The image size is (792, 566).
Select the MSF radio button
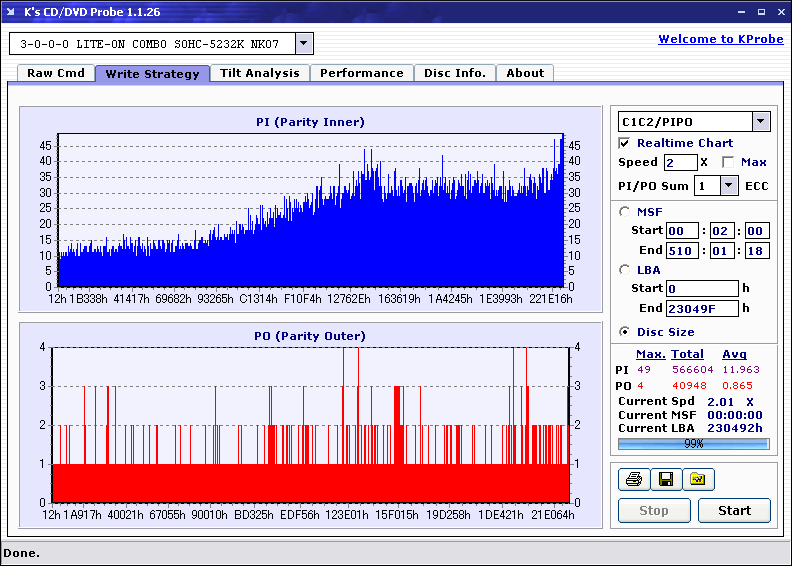coord(625,211)
